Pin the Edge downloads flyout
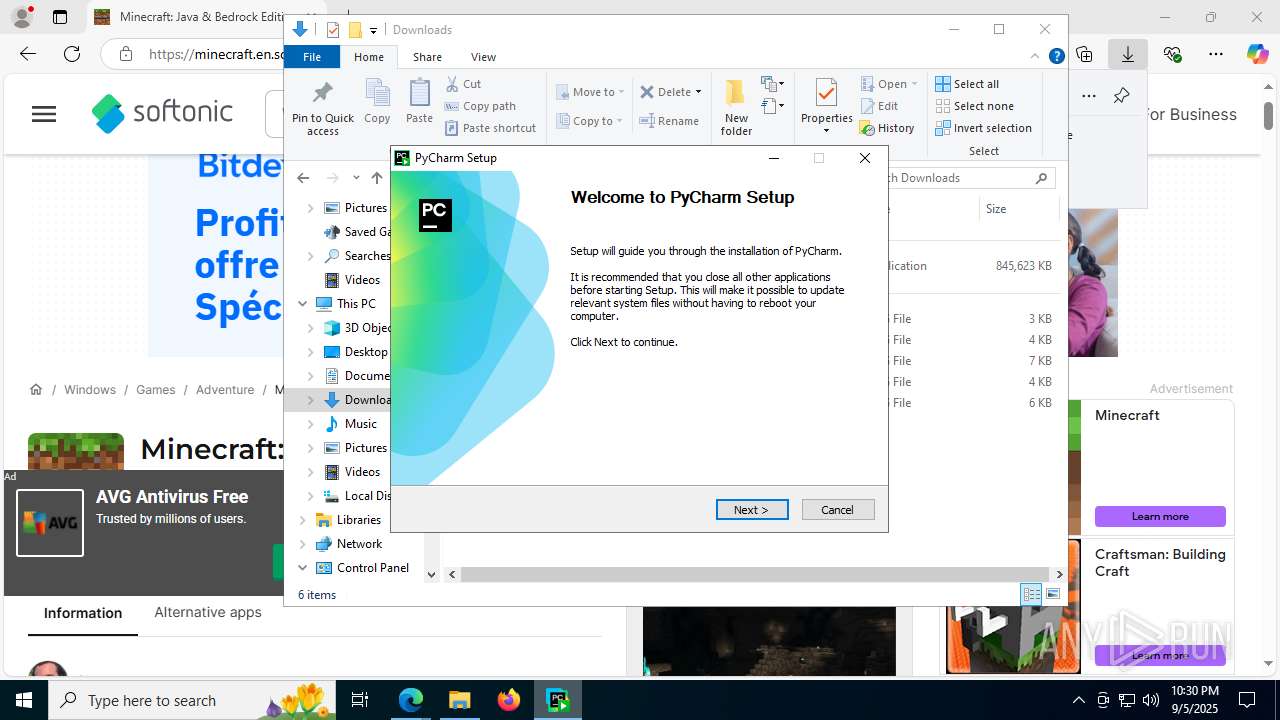 click(1121, 96)
